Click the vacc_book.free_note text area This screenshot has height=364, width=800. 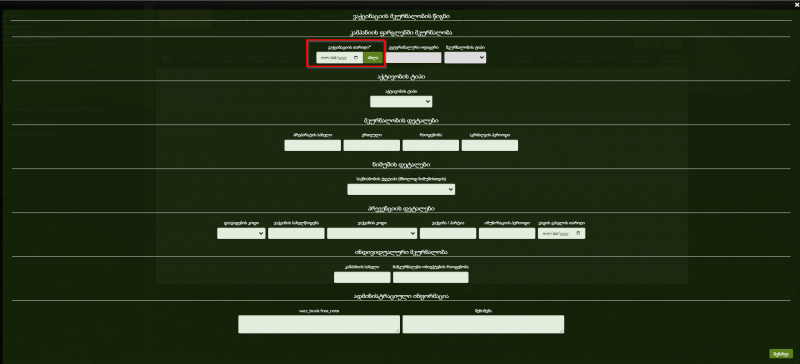tap(319, 324)
